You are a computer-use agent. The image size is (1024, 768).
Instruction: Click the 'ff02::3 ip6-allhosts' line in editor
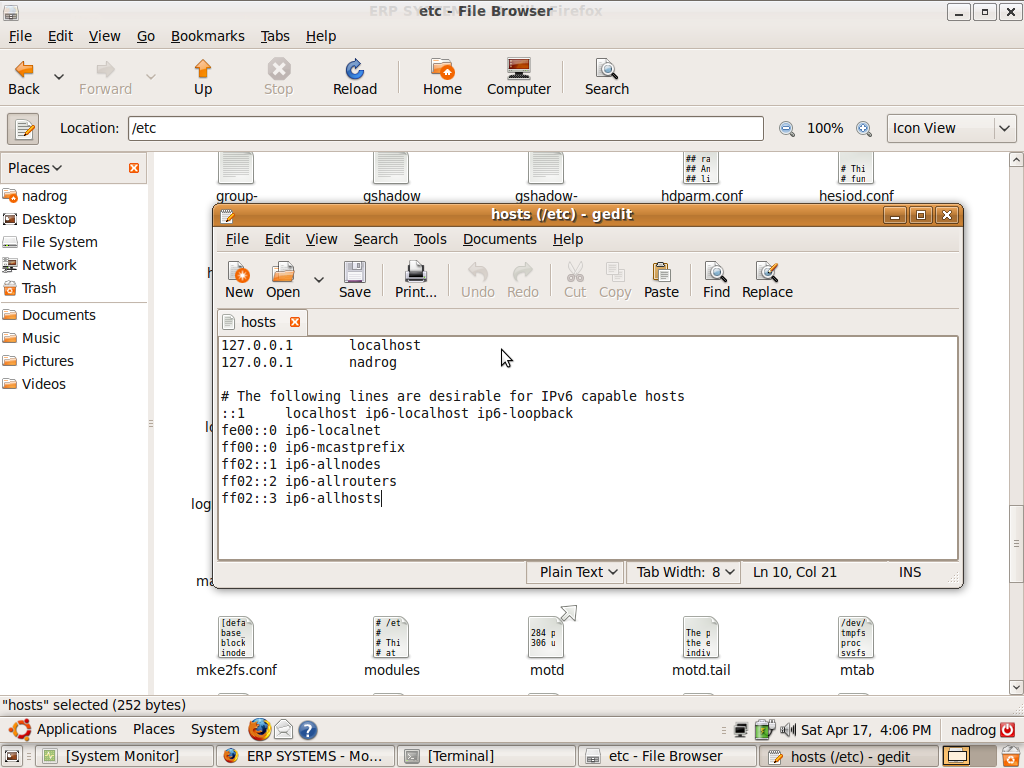[301, 498]
